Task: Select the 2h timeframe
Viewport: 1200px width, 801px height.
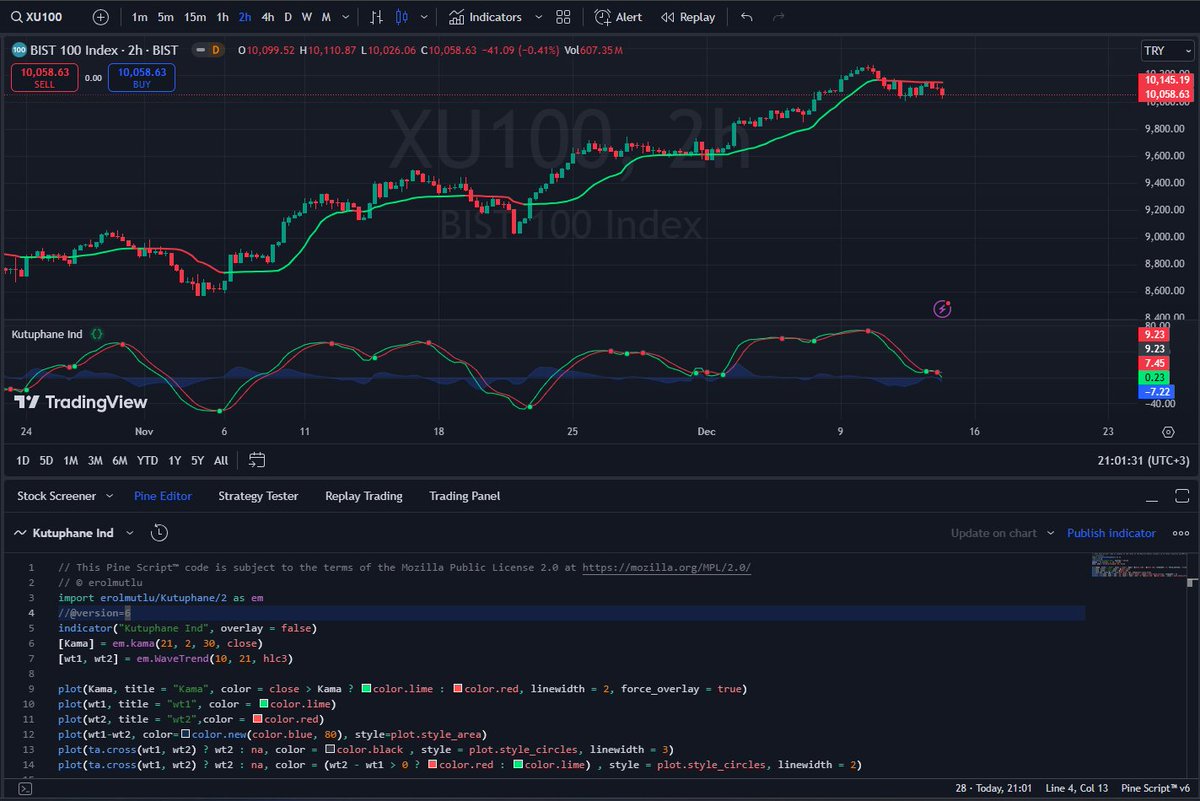Action: [x=245, y=17]
